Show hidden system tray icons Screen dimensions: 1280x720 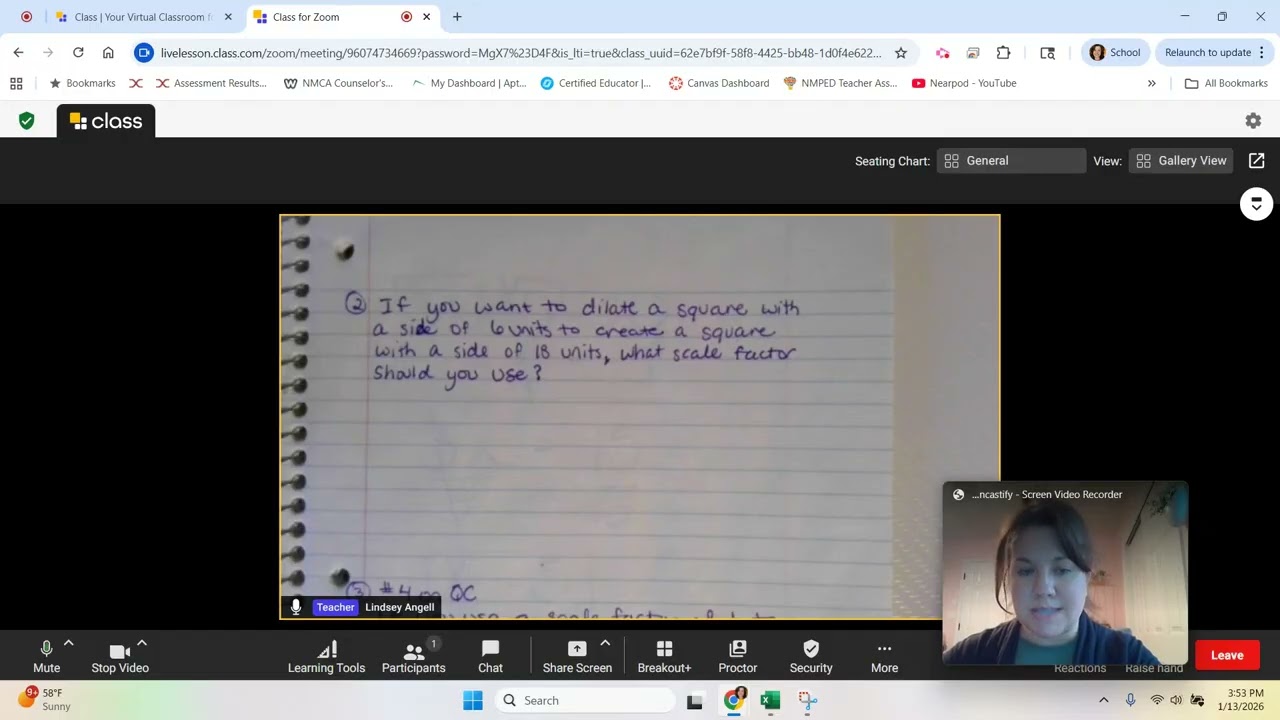pos(1103,700)
